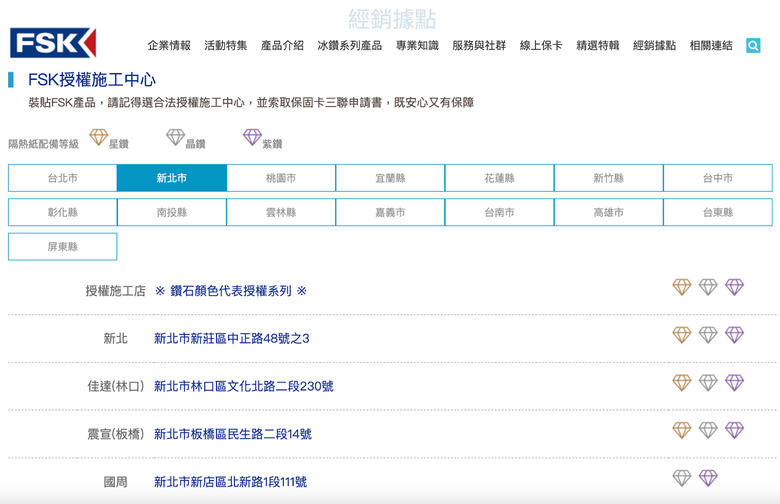Click gray diamond in 國周 row

[x=682, y=478]
